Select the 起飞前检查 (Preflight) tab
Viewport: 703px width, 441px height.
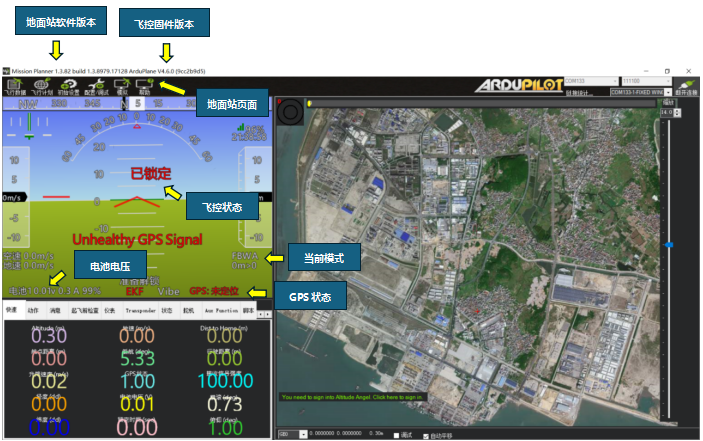coord(85,310)
